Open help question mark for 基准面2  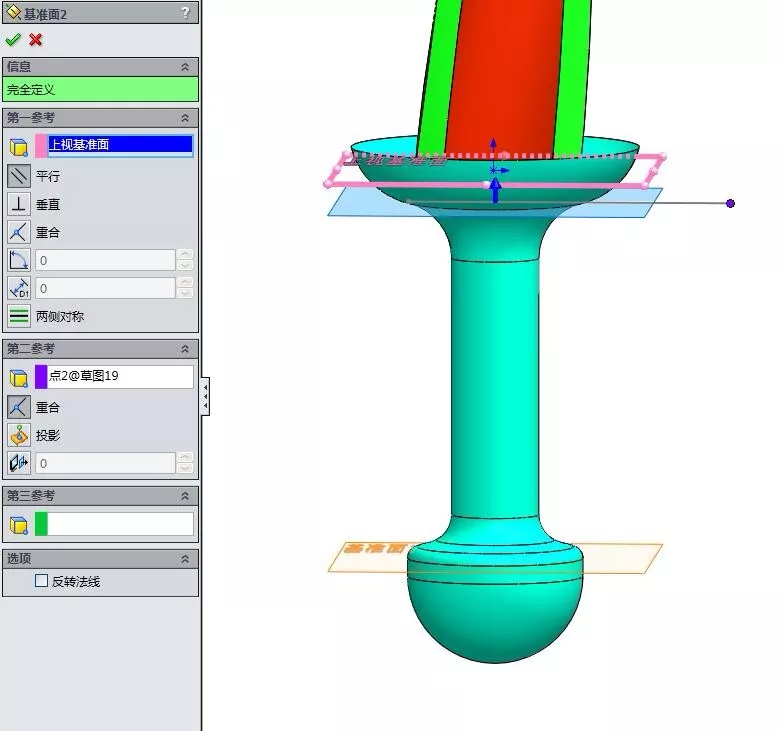[x=185, y=12]
